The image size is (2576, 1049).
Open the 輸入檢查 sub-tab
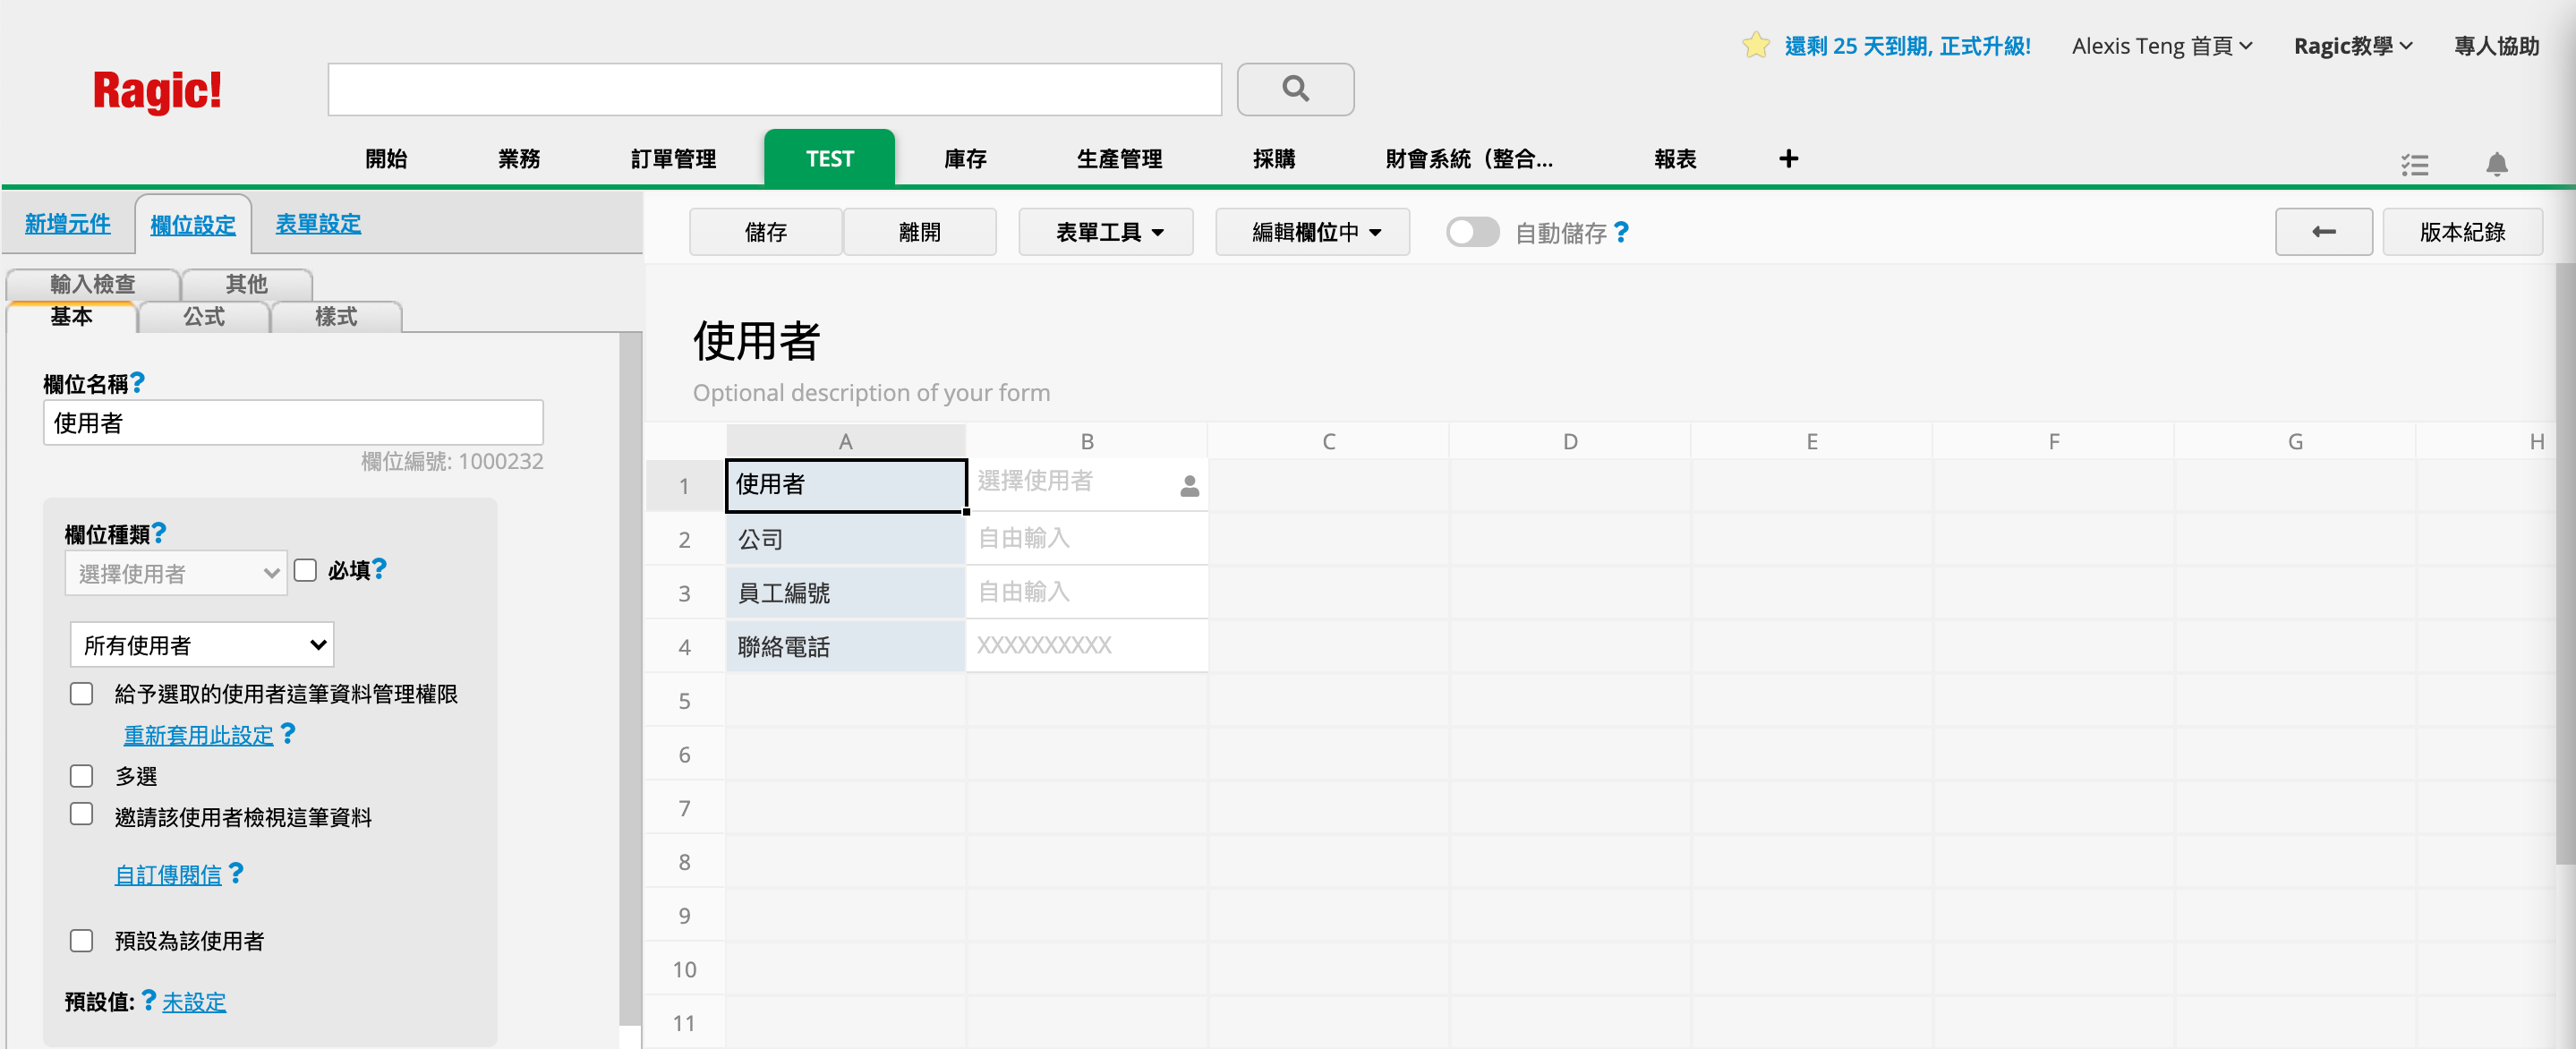[x=93, y=284]
